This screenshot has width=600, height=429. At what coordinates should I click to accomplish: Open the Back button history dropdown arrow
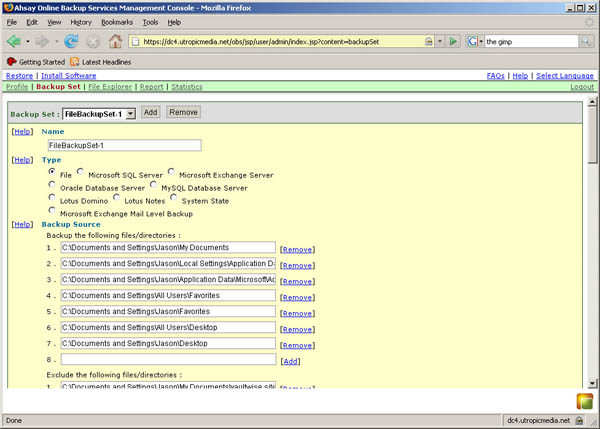click(28, 41)
